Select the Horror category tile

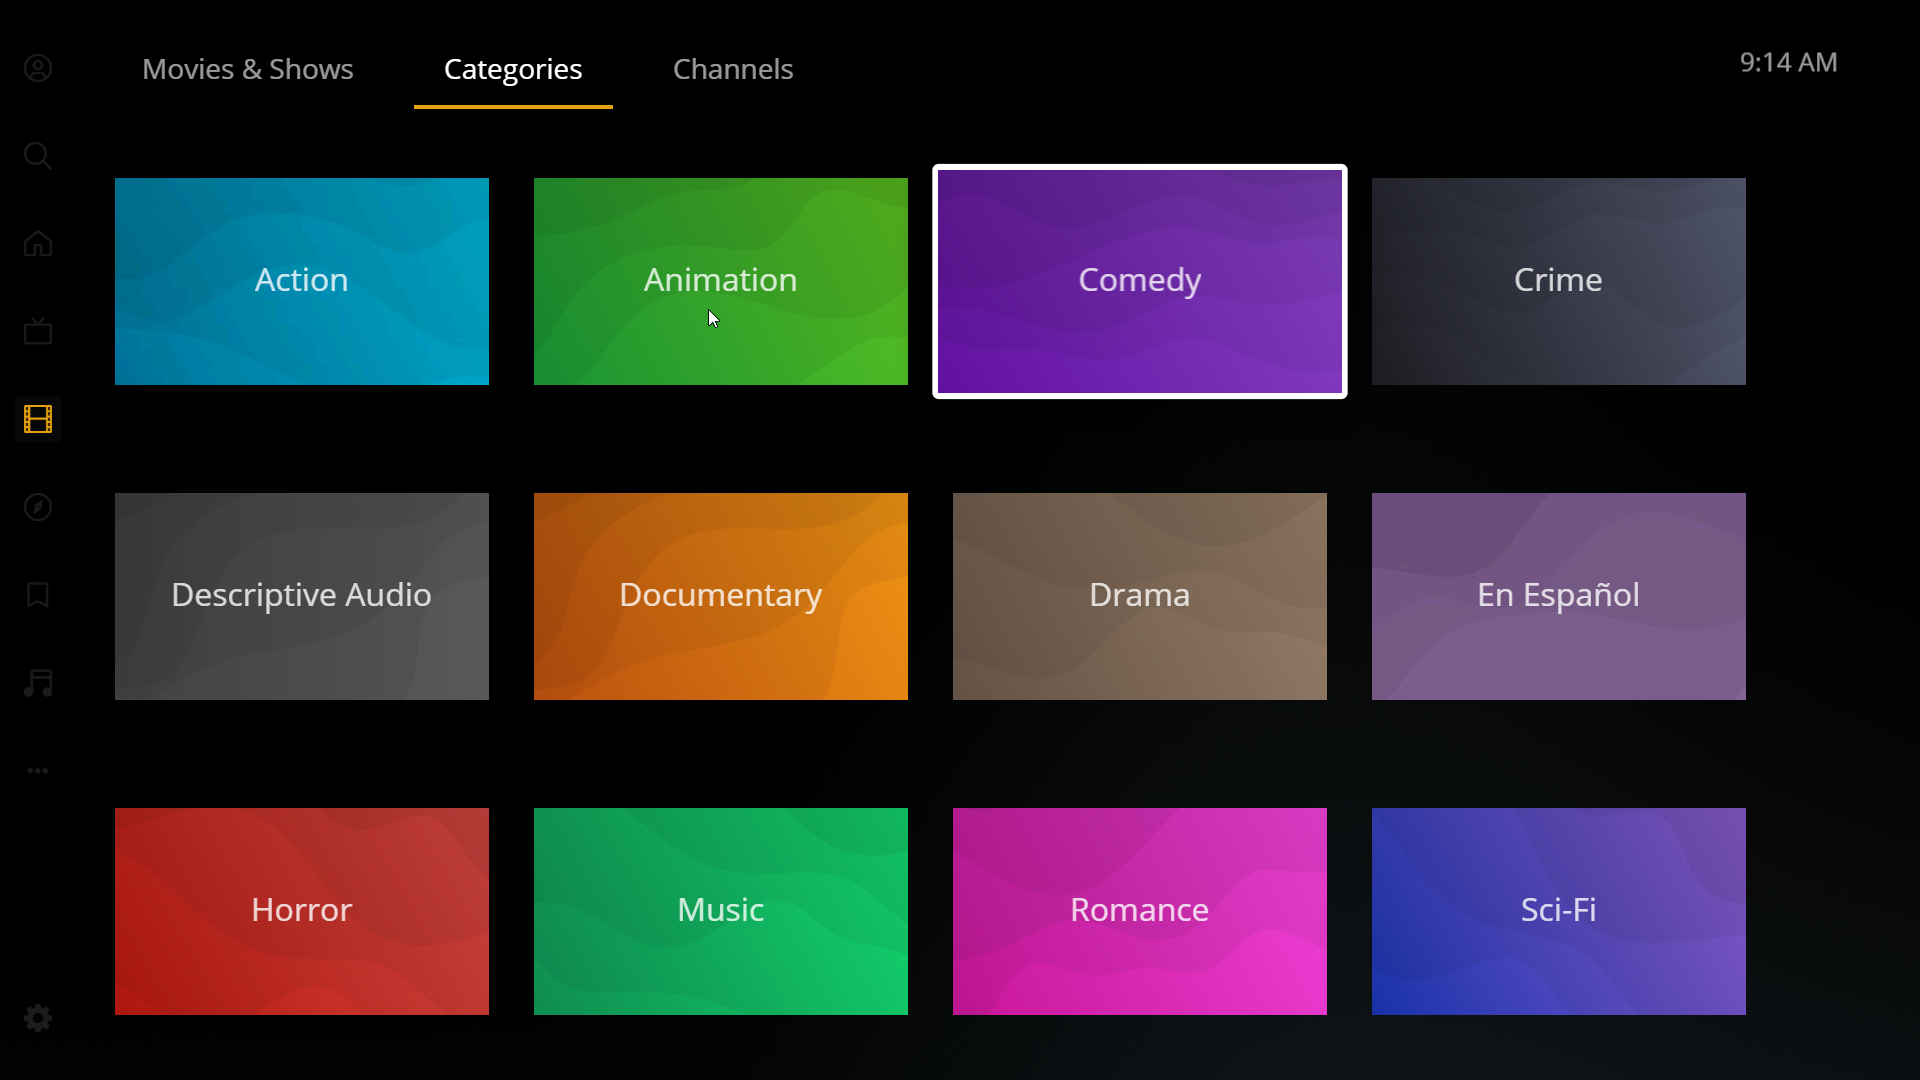coord(301,911)
